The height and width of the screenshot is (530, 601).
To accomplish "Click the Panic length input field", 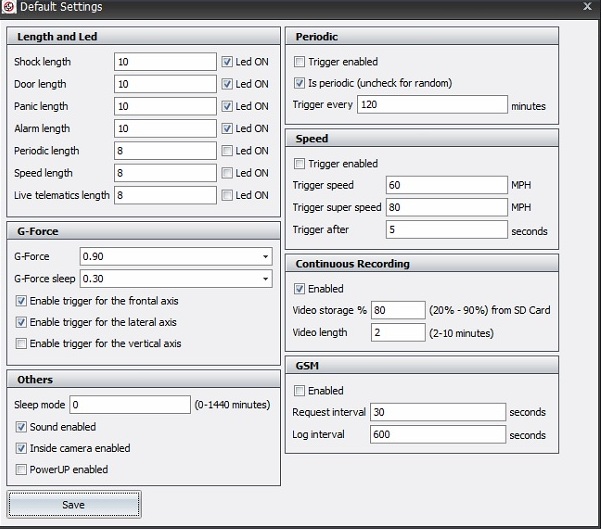I will [165, 106].
